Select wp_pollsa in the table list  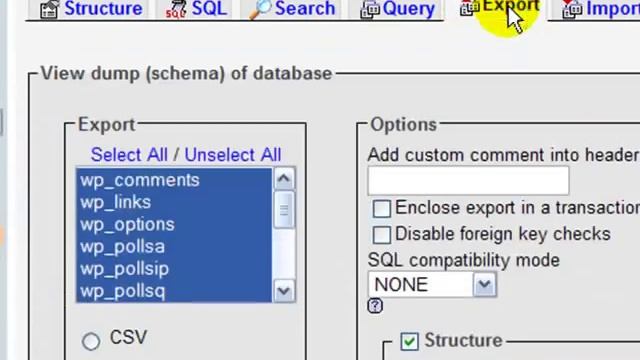tap(174, 247)
